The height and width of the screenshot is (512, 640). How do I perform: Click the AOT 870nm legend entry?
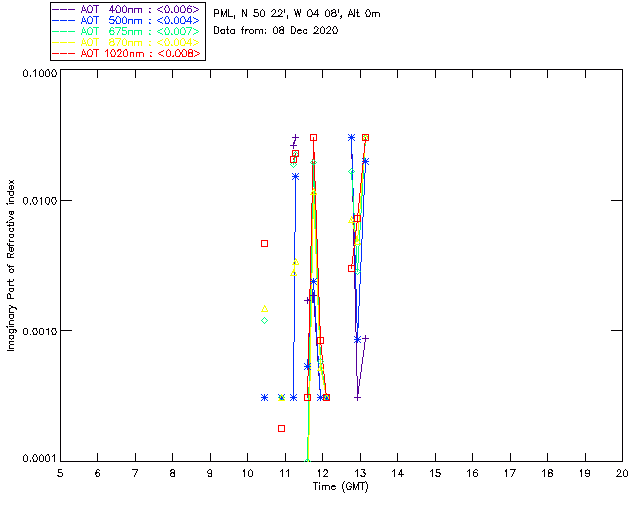127,42
